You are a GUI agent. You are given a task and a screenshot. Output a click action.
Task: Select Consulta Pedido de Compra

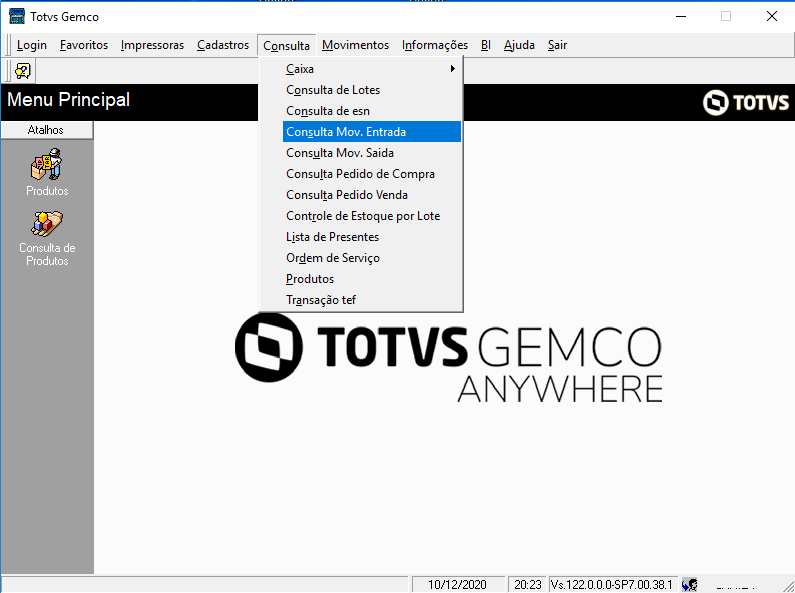pos(372,174)
